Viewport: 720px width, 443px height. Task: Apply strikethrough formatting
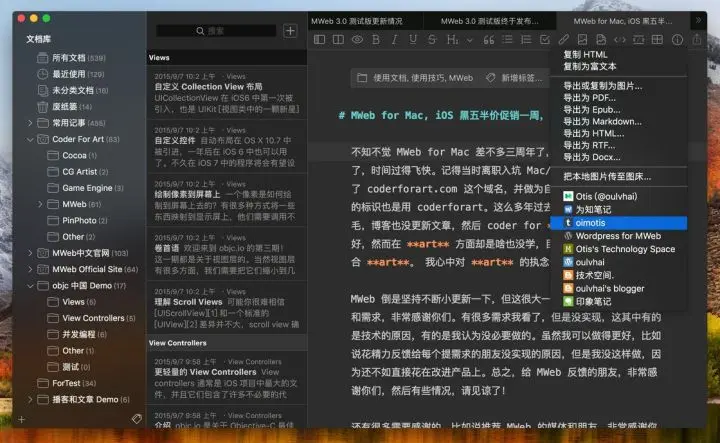pyautogui.click(x=432, y=40)
